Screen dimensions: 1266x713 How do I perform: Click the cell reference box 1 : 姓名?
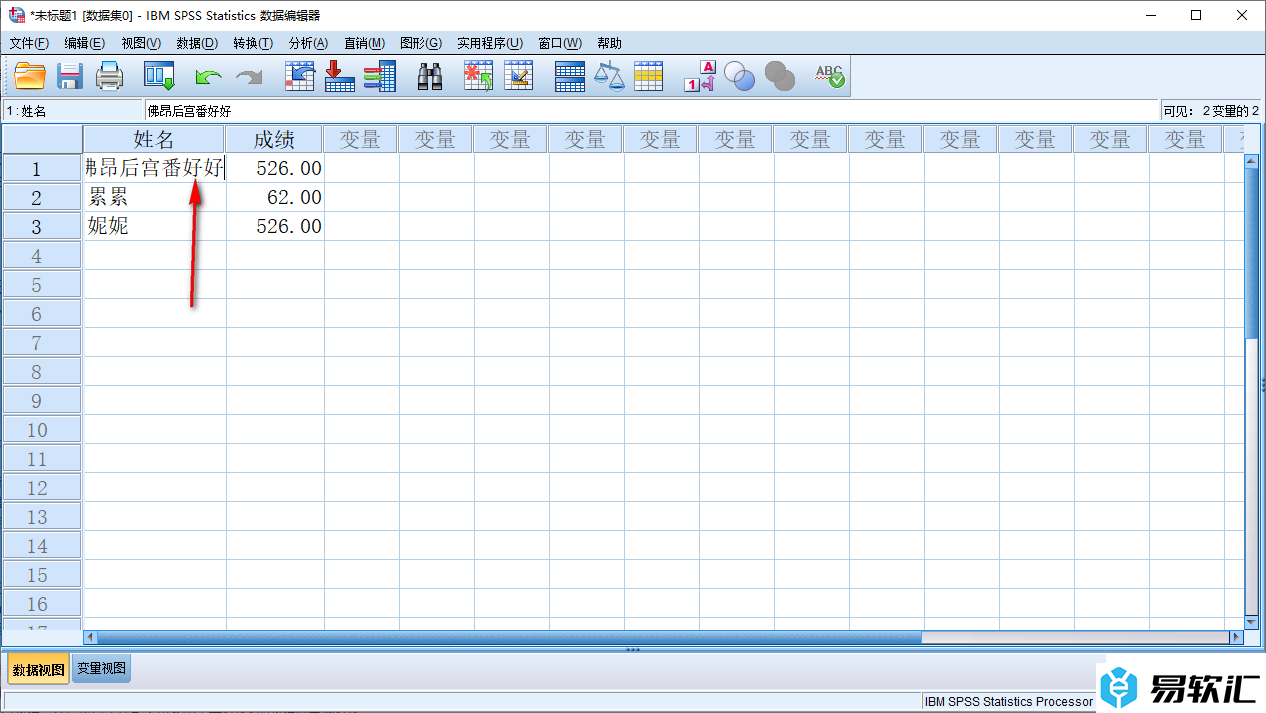click(x=73, y=111)
